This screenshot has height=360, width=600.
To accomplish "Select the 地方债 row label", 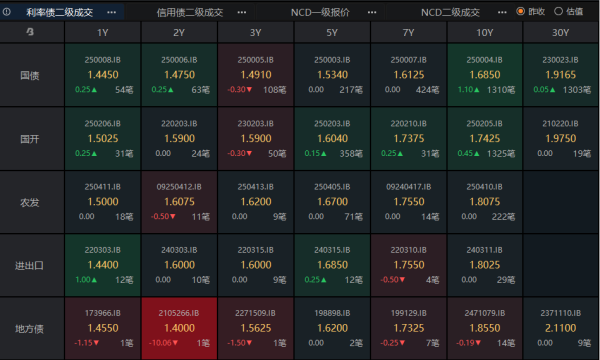I will pos(30,329).
